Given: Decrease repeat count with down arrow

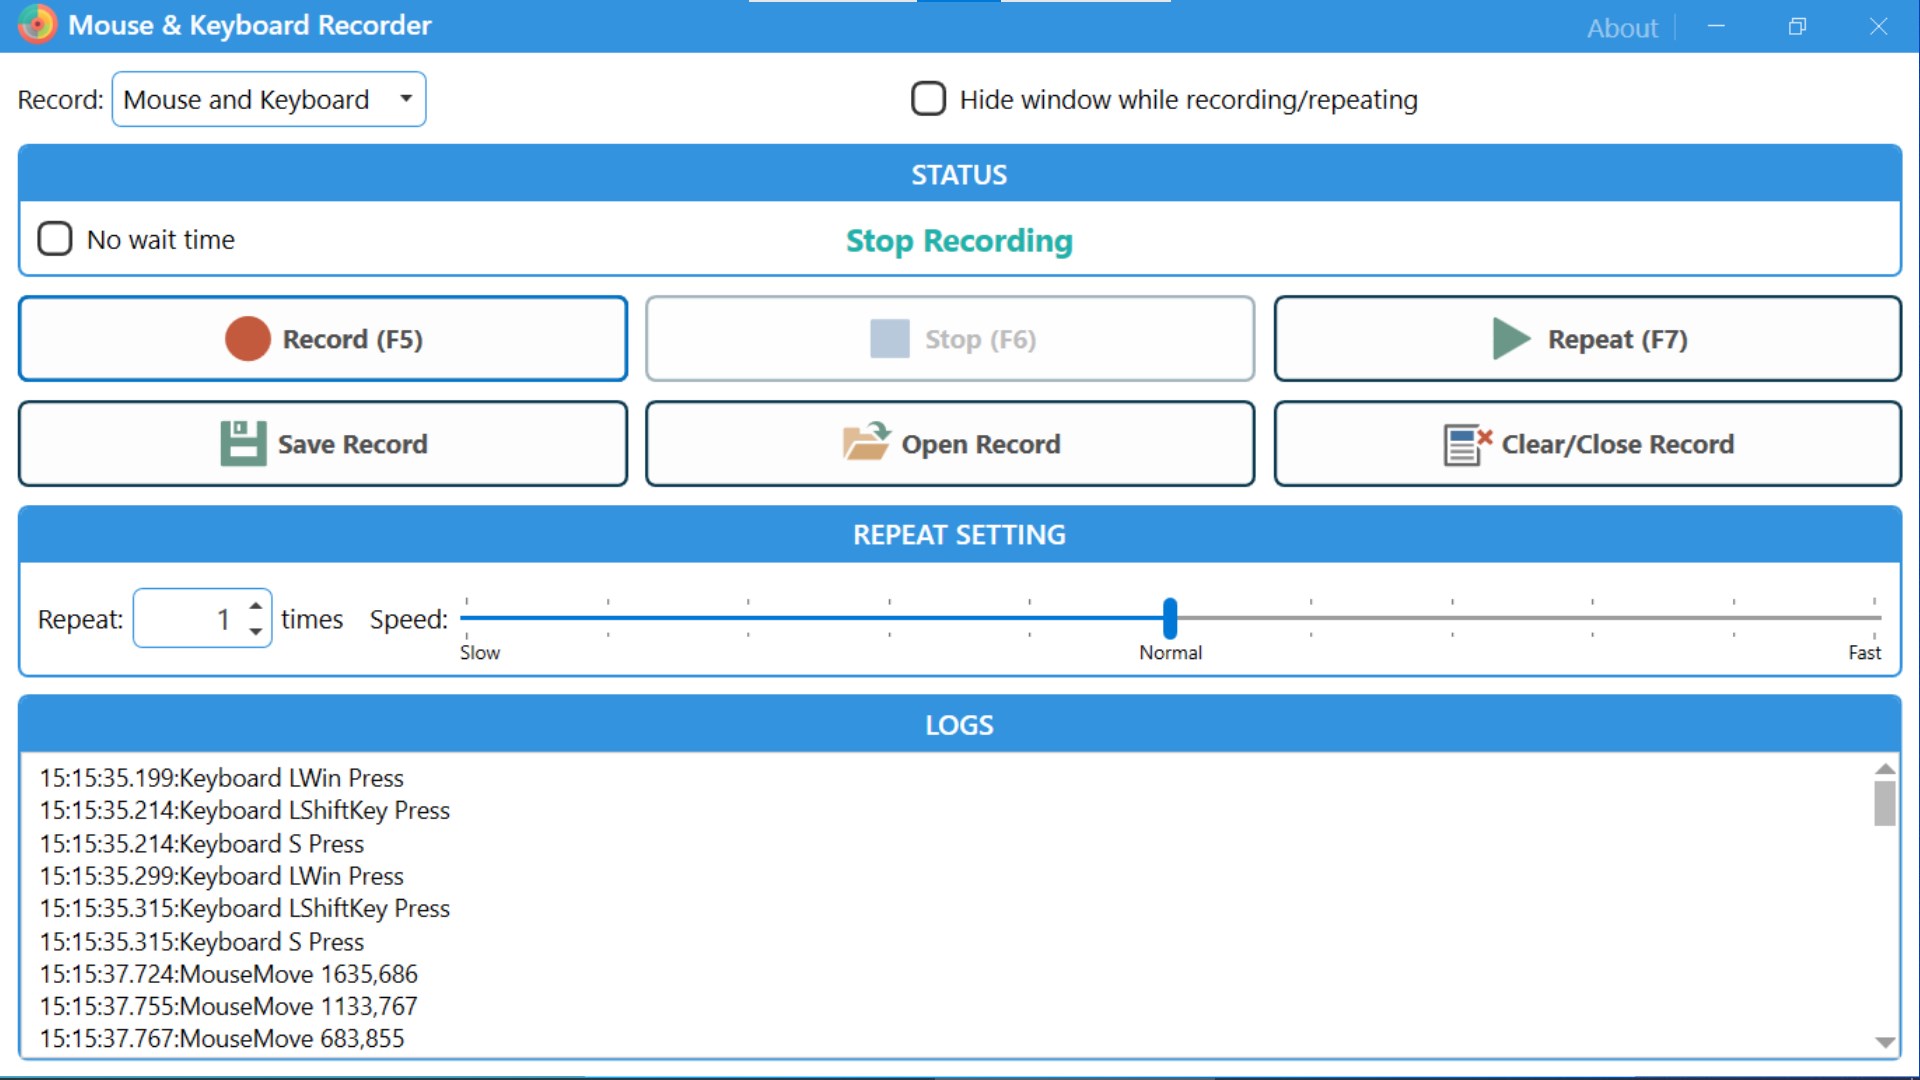Looking at the screenshot, I should [x=256, y=632].
